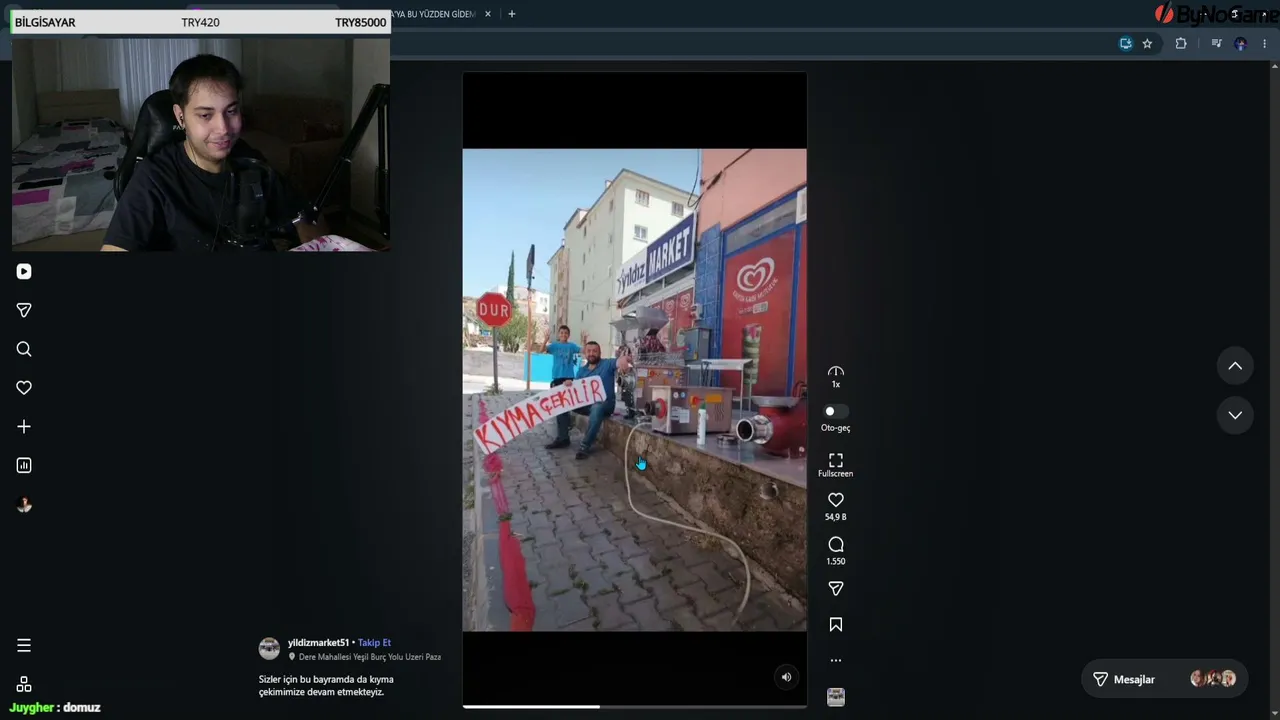Click the 54,9 B likes count
This screenshot has width=1280, height=720.
(836, 517)
